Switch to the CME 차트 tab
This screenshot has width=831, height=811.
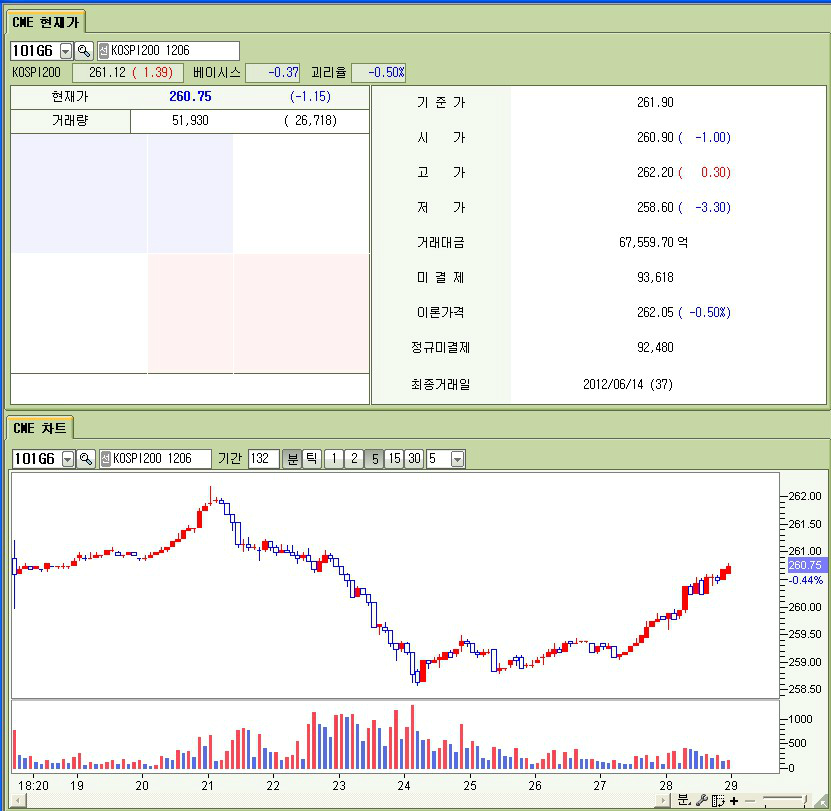[40, 428]
